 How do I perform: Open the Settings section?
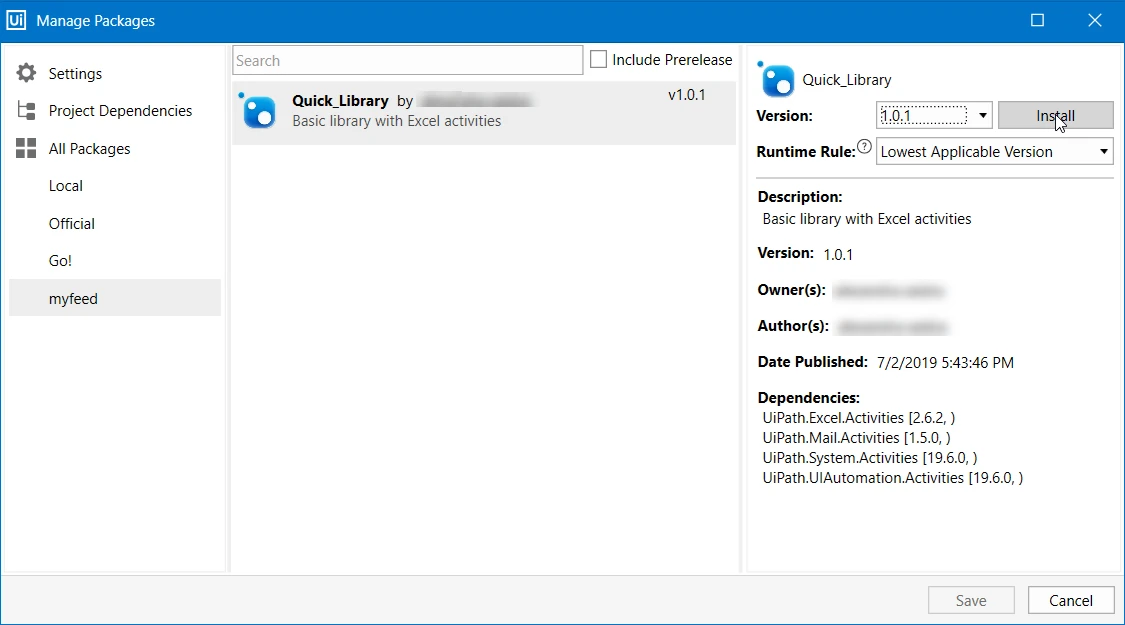pyautogui.click(x=75, y=73)
